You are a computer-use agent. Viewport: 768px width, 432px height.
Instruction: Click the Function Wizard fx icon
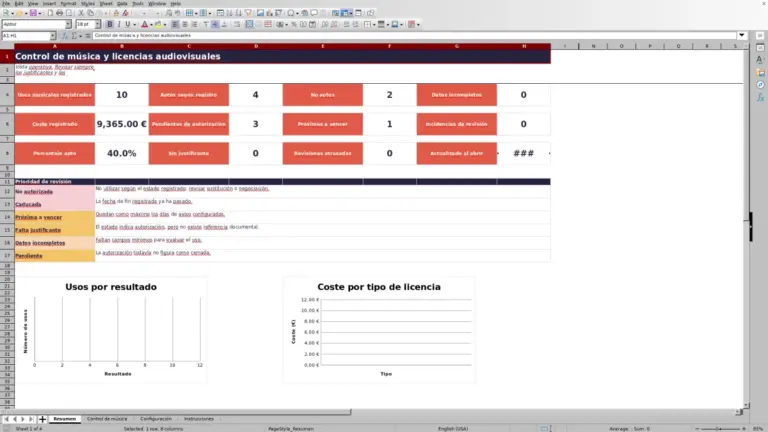click(65, 36)
